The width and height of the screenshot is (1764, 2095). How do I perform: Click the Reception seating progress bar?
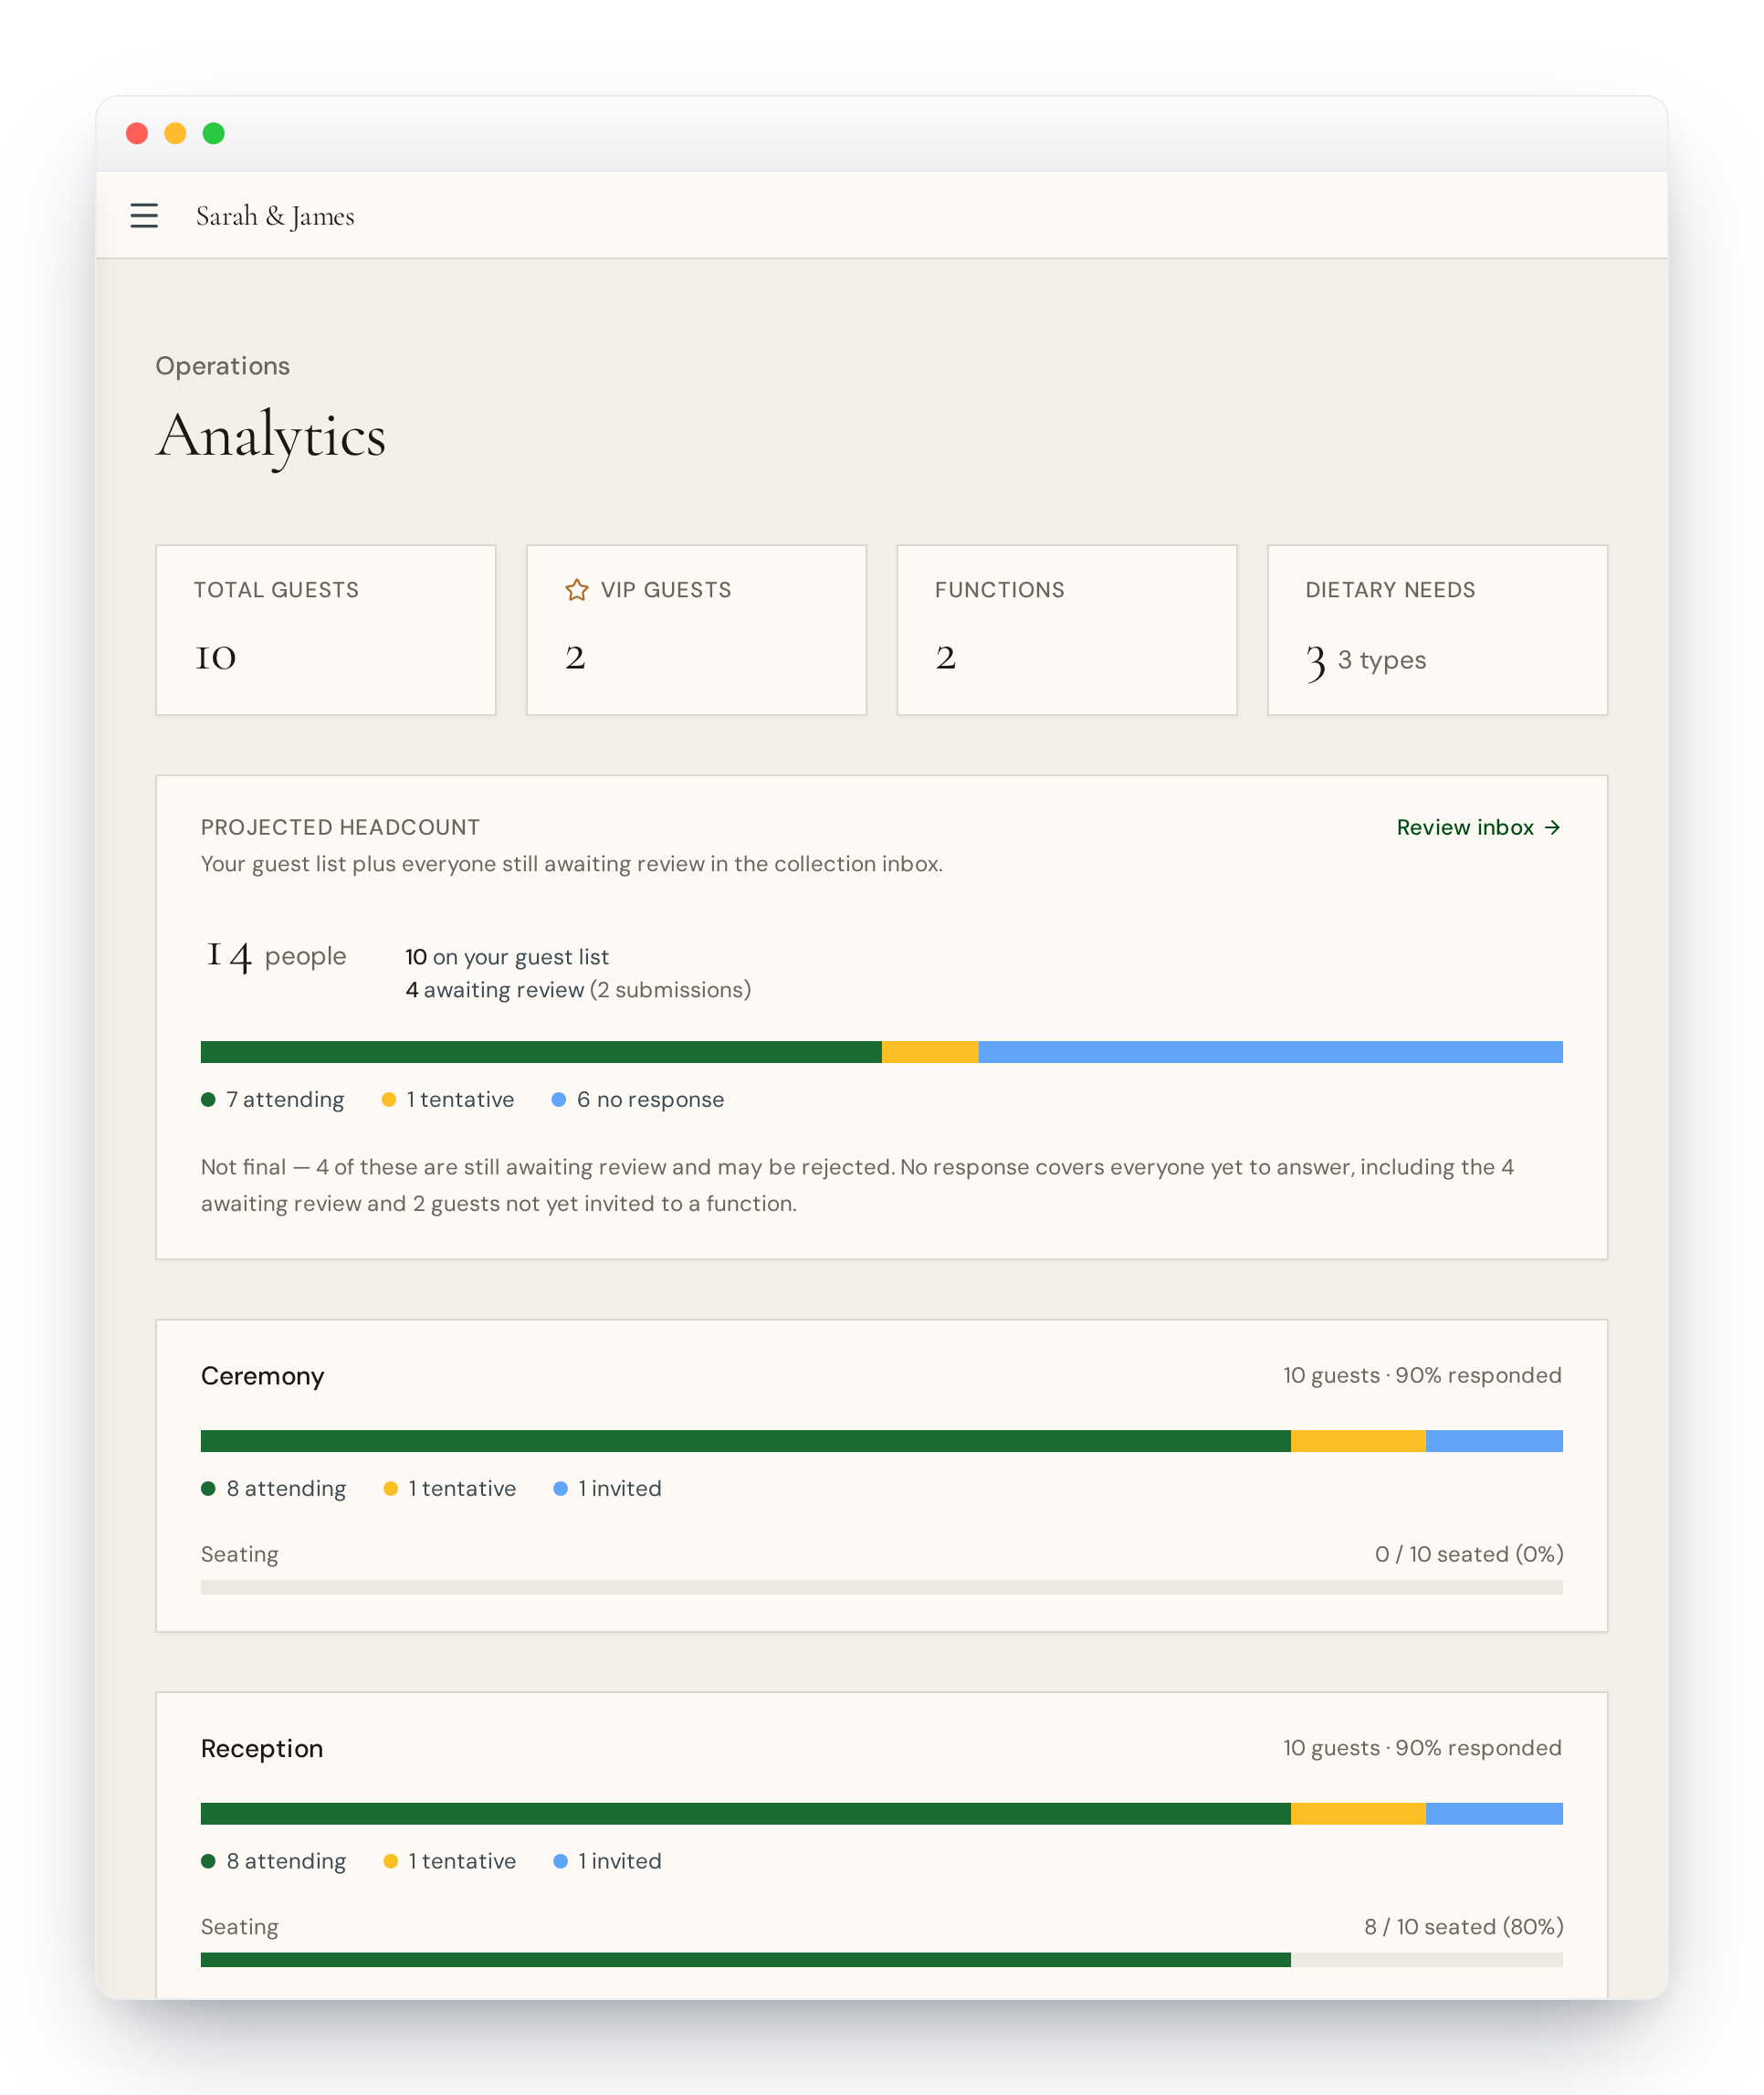(x=882, y=1960)
